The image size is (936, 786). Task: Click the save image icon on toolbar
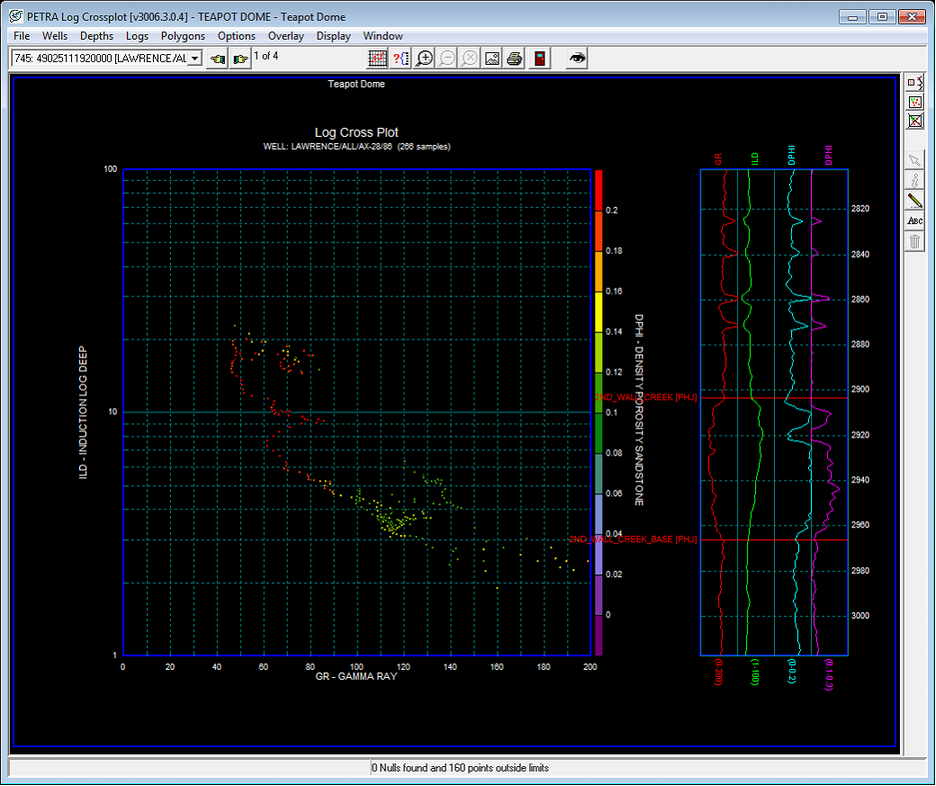pos(492,58)
